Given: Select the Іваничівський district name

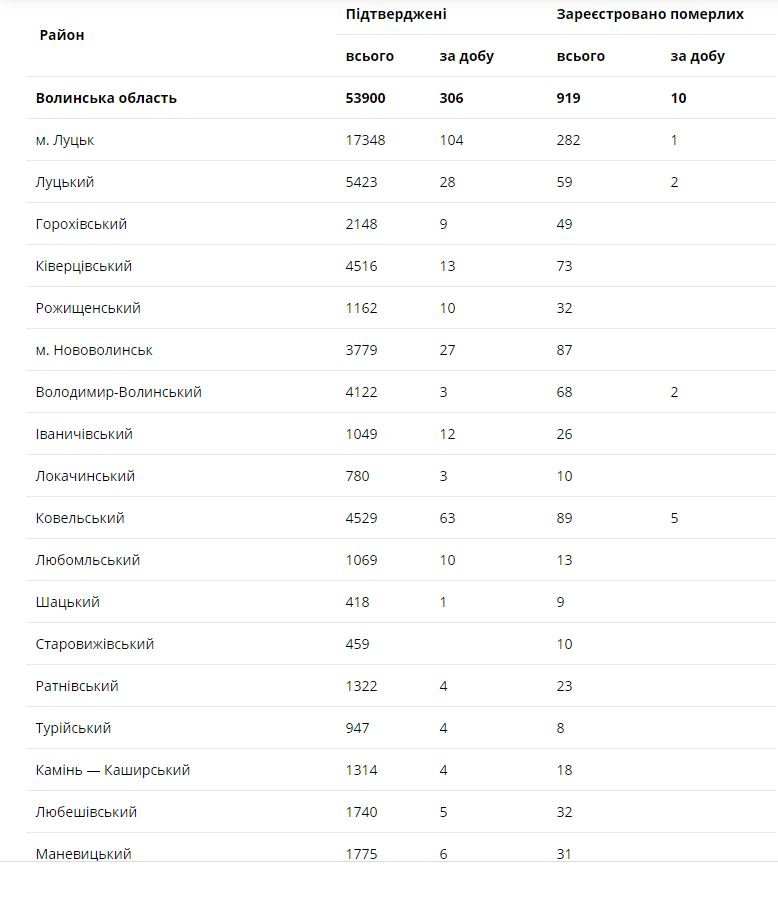Looking at the screenshot, I should [x=84, y=434].
